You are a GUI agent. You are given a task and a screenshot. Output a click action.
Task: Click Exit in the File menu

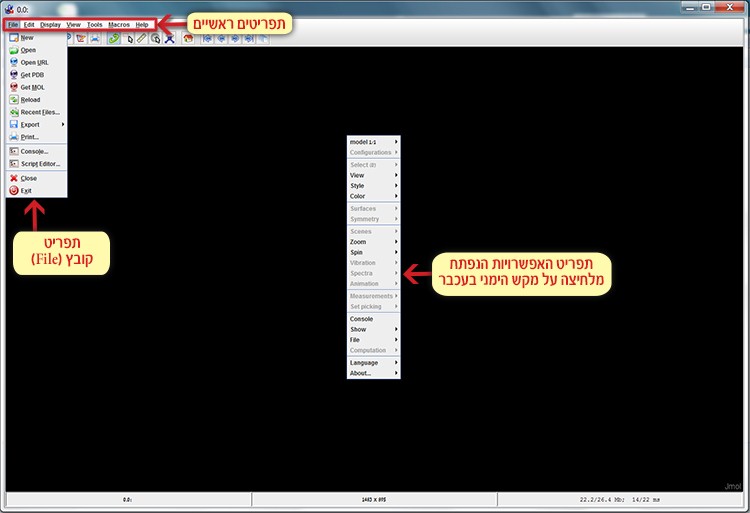[x=26, y=190]
